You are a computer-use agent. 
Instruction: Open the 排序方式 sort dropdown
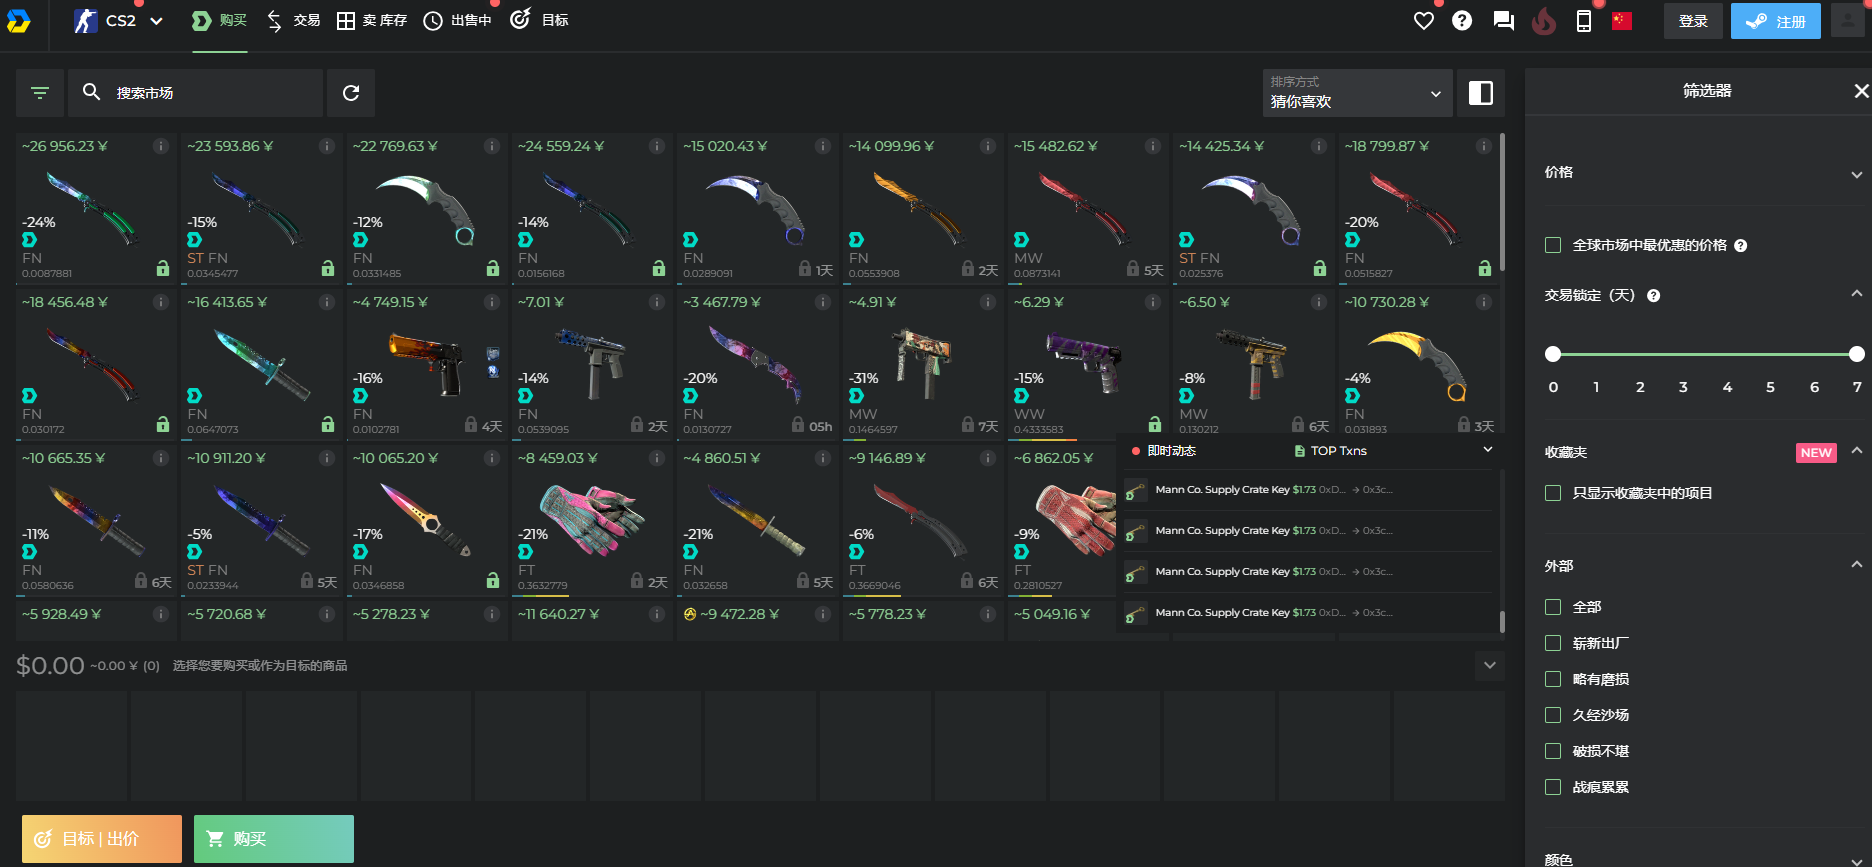coord(1357,93)
